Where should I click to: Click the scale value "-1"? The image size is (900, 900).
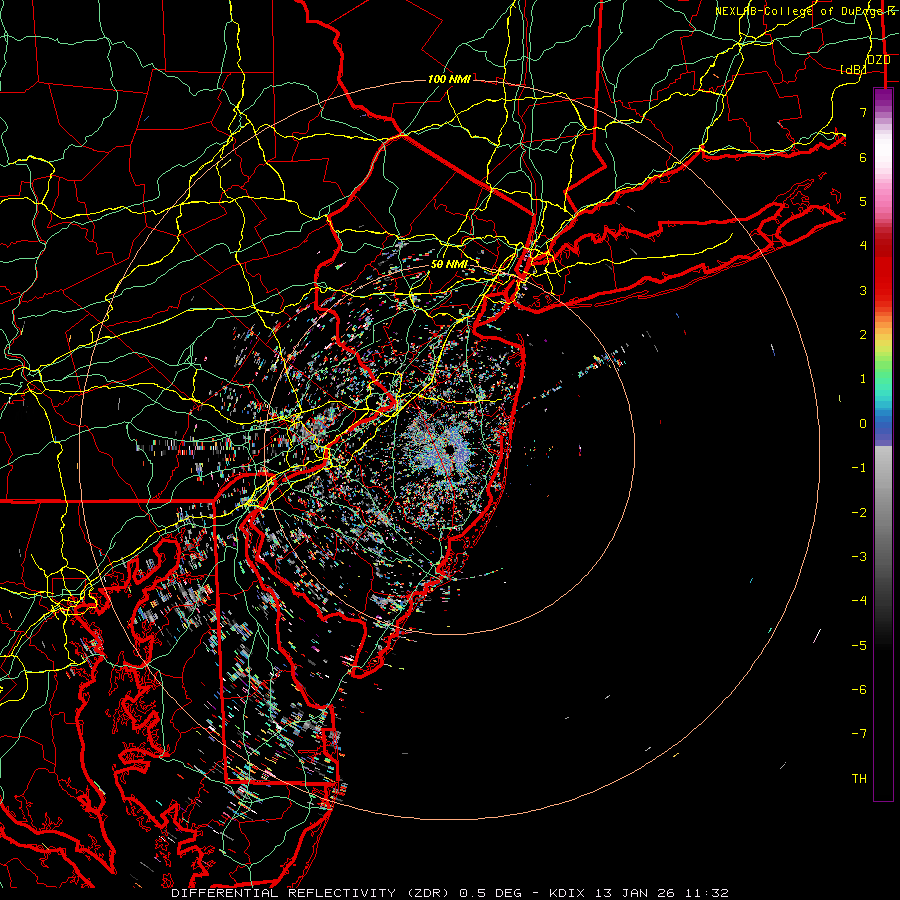tap(859, 468)
